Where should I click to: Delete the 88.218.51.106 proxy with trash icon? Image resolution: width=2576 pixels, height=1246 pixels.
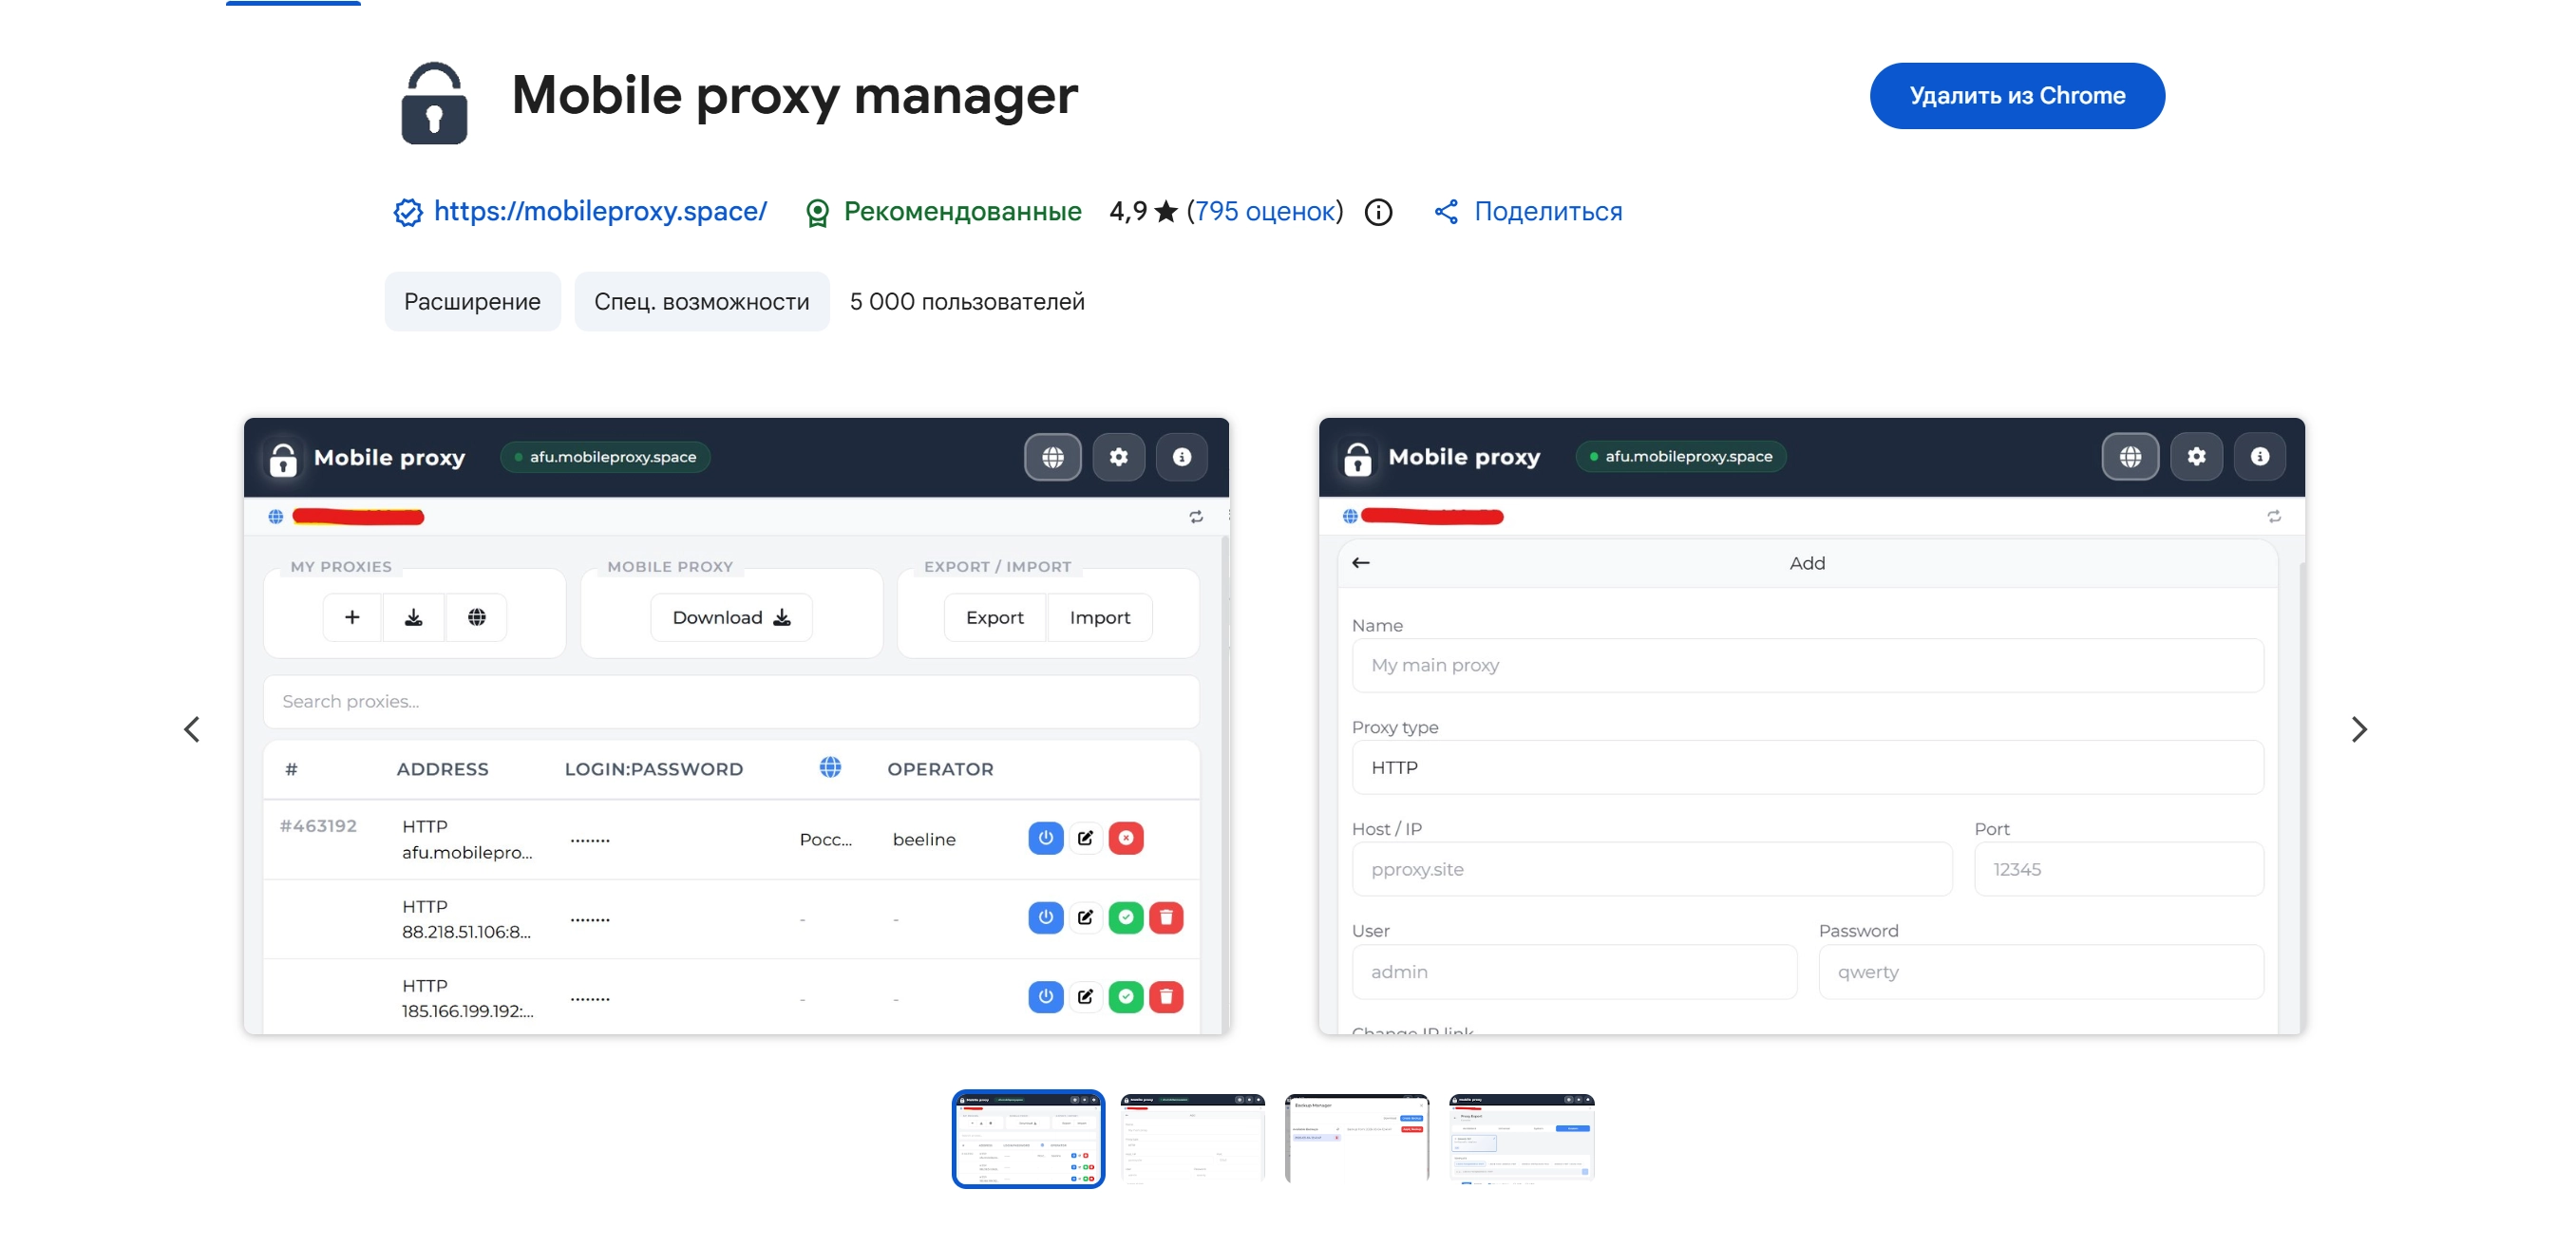pyautogui.click(x=1166, y=918)
